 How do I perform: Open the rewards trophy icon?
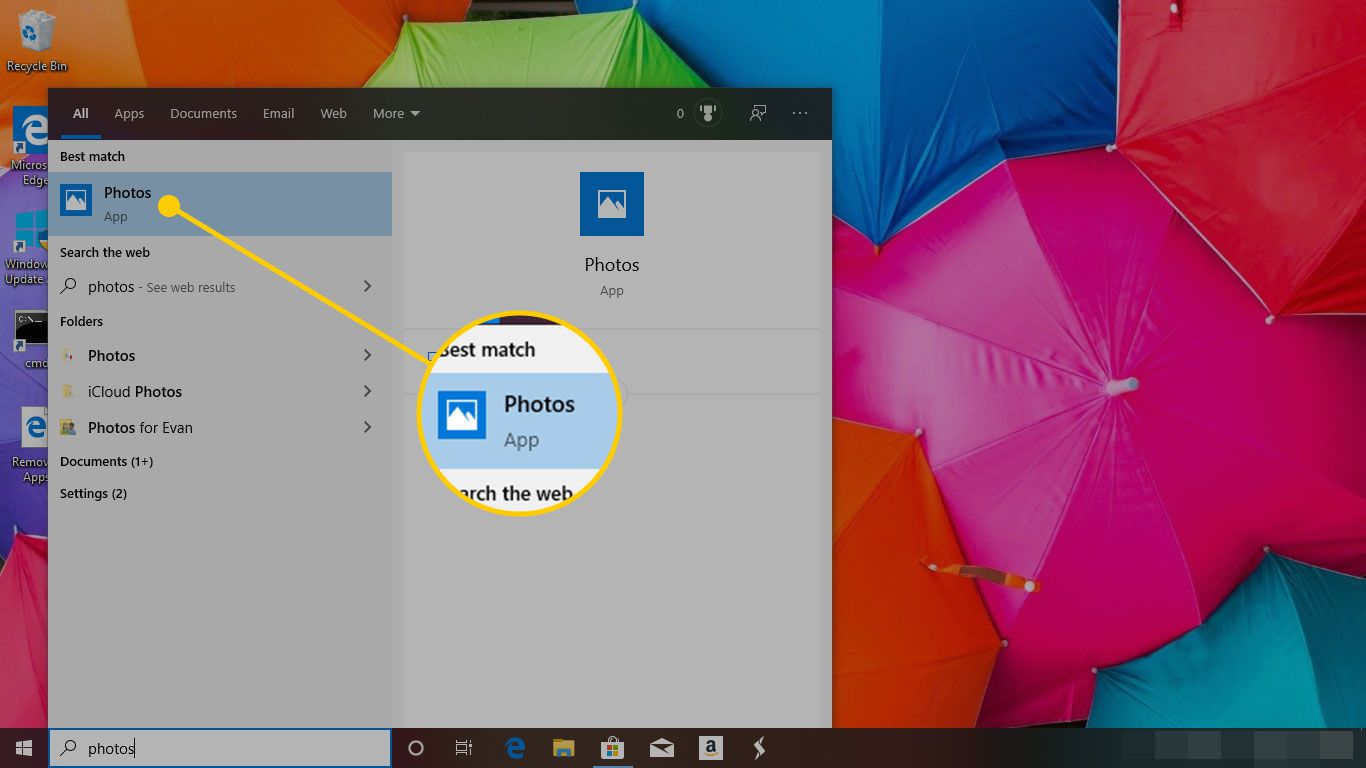point(708,113)
